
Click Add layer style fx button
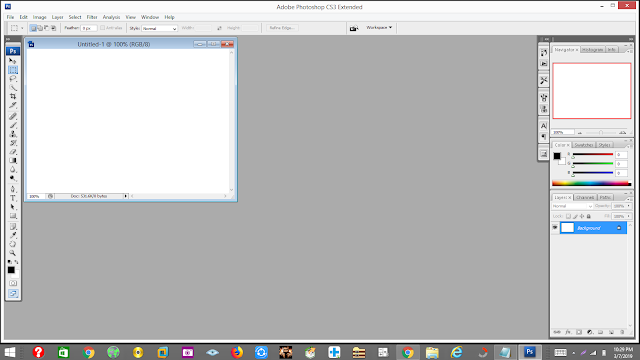tap(568, 332)
